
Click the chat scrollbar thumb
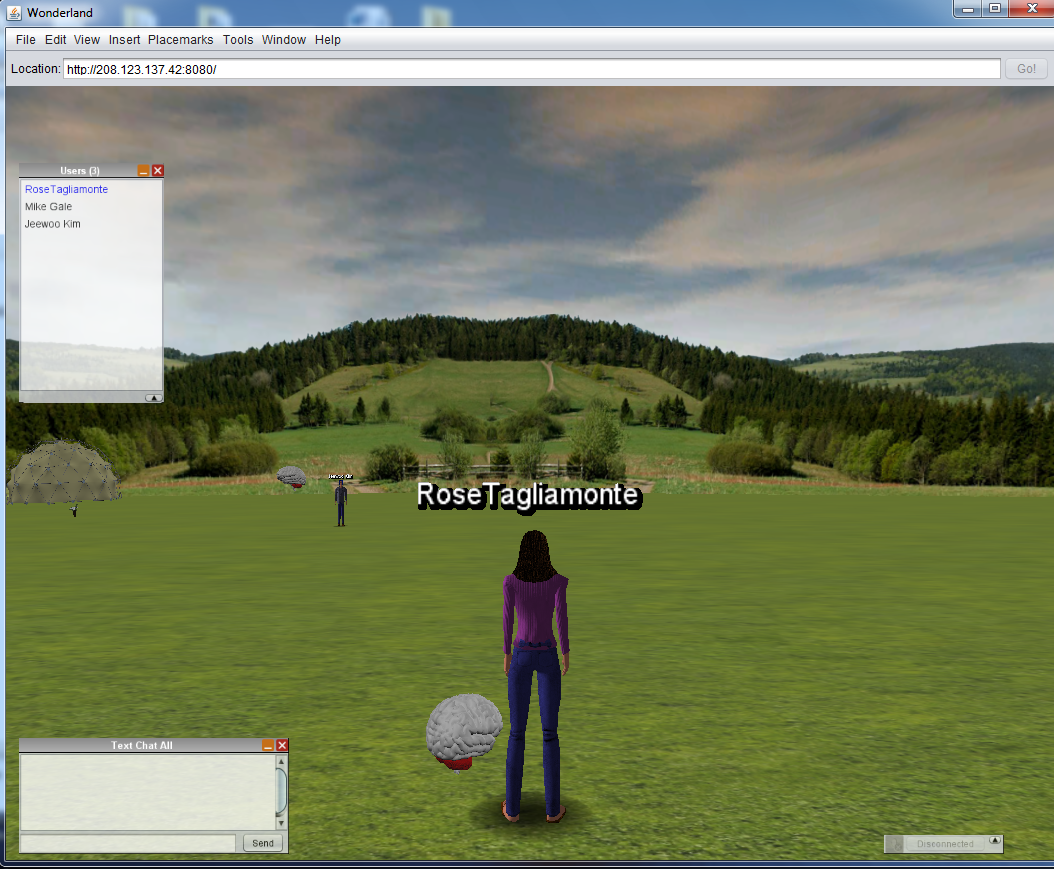[281, 792]
